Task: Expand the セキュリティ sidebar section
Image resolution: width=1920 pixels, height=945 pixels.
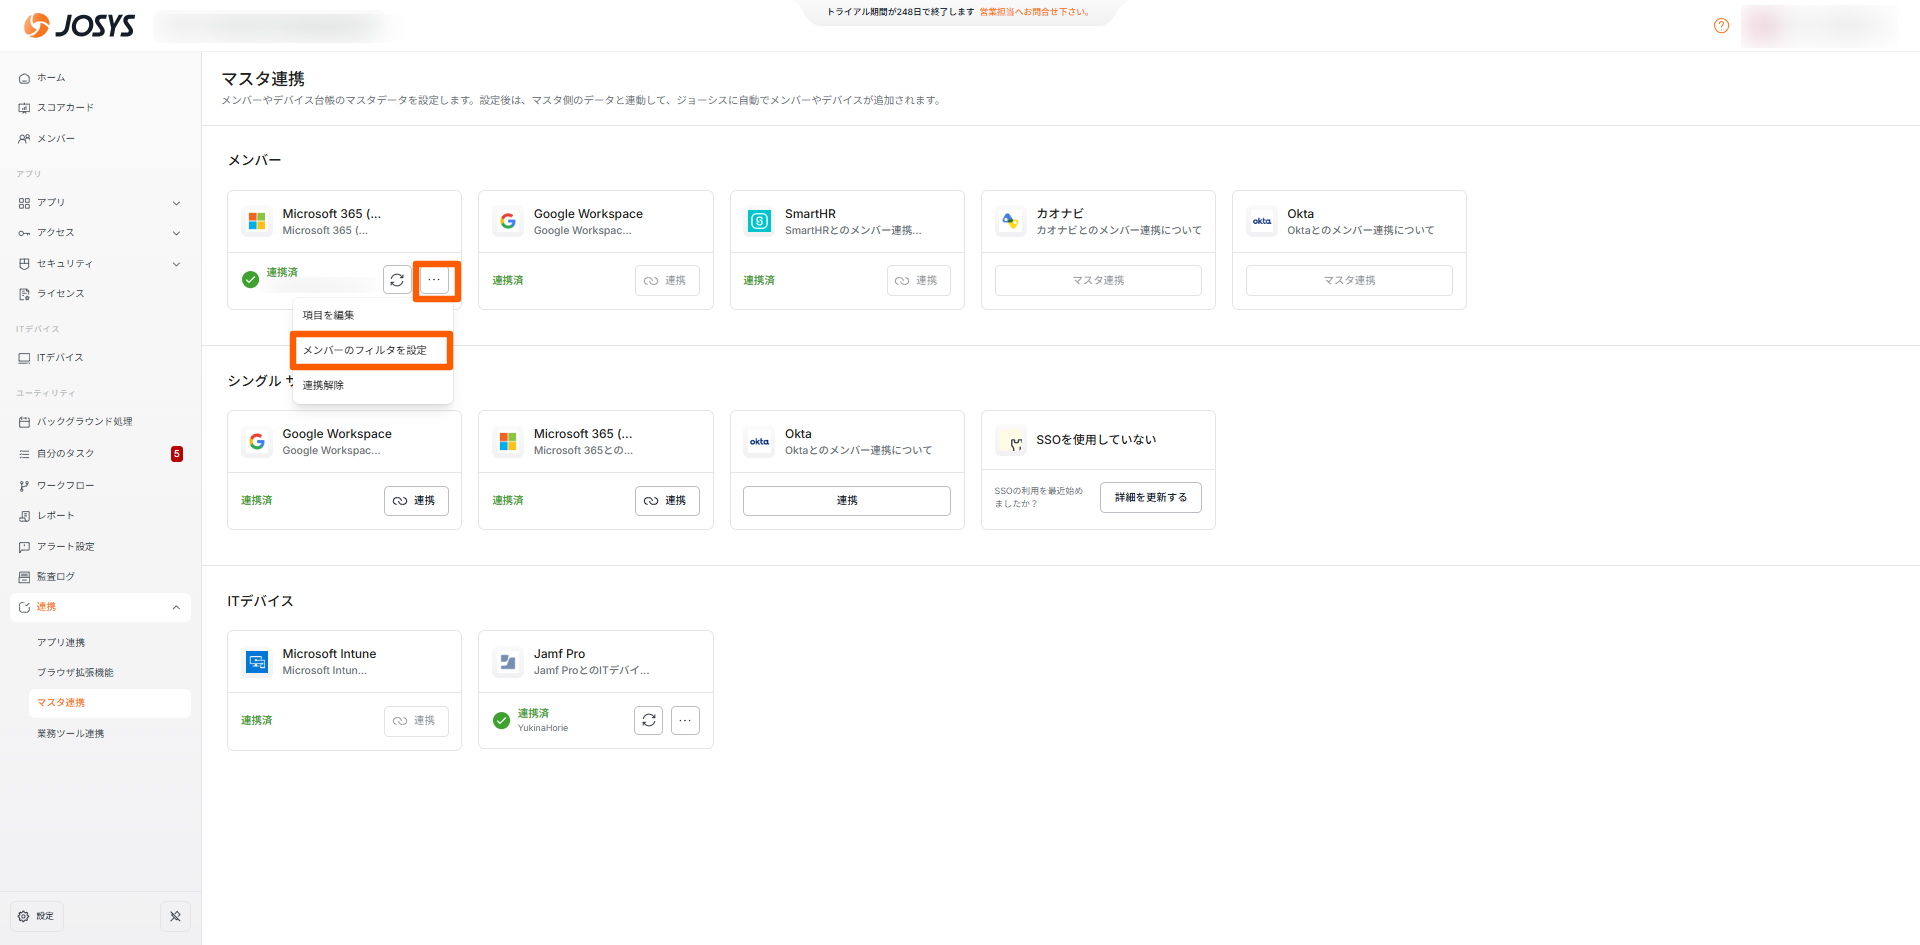Action: pos(176,264)
